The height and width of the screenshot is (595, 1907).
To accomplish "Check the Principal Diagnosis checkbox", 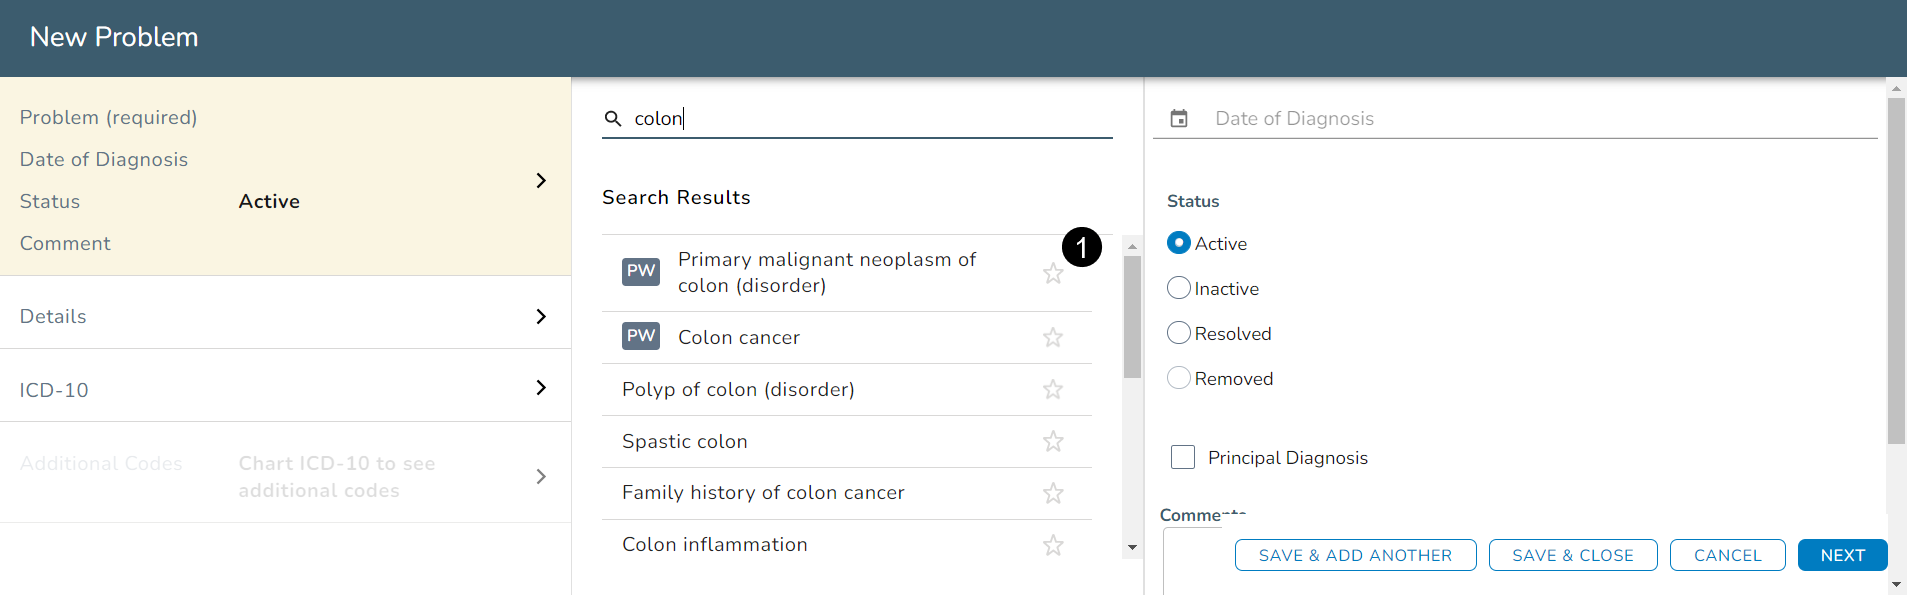I will 1183,457.
